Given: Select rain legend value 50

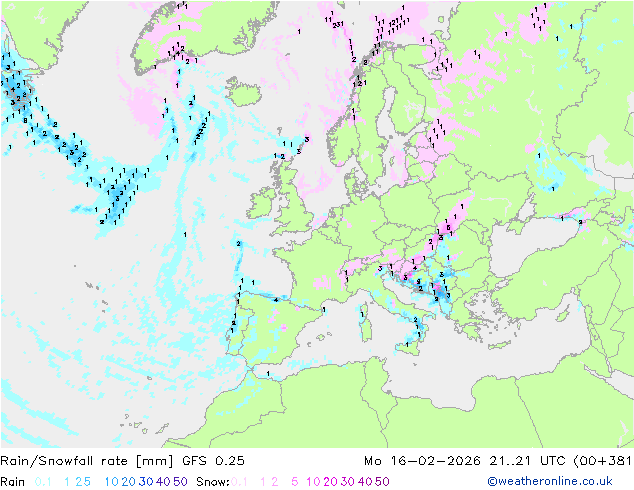Looking at the screenshot, I should [x=180, y=482].
